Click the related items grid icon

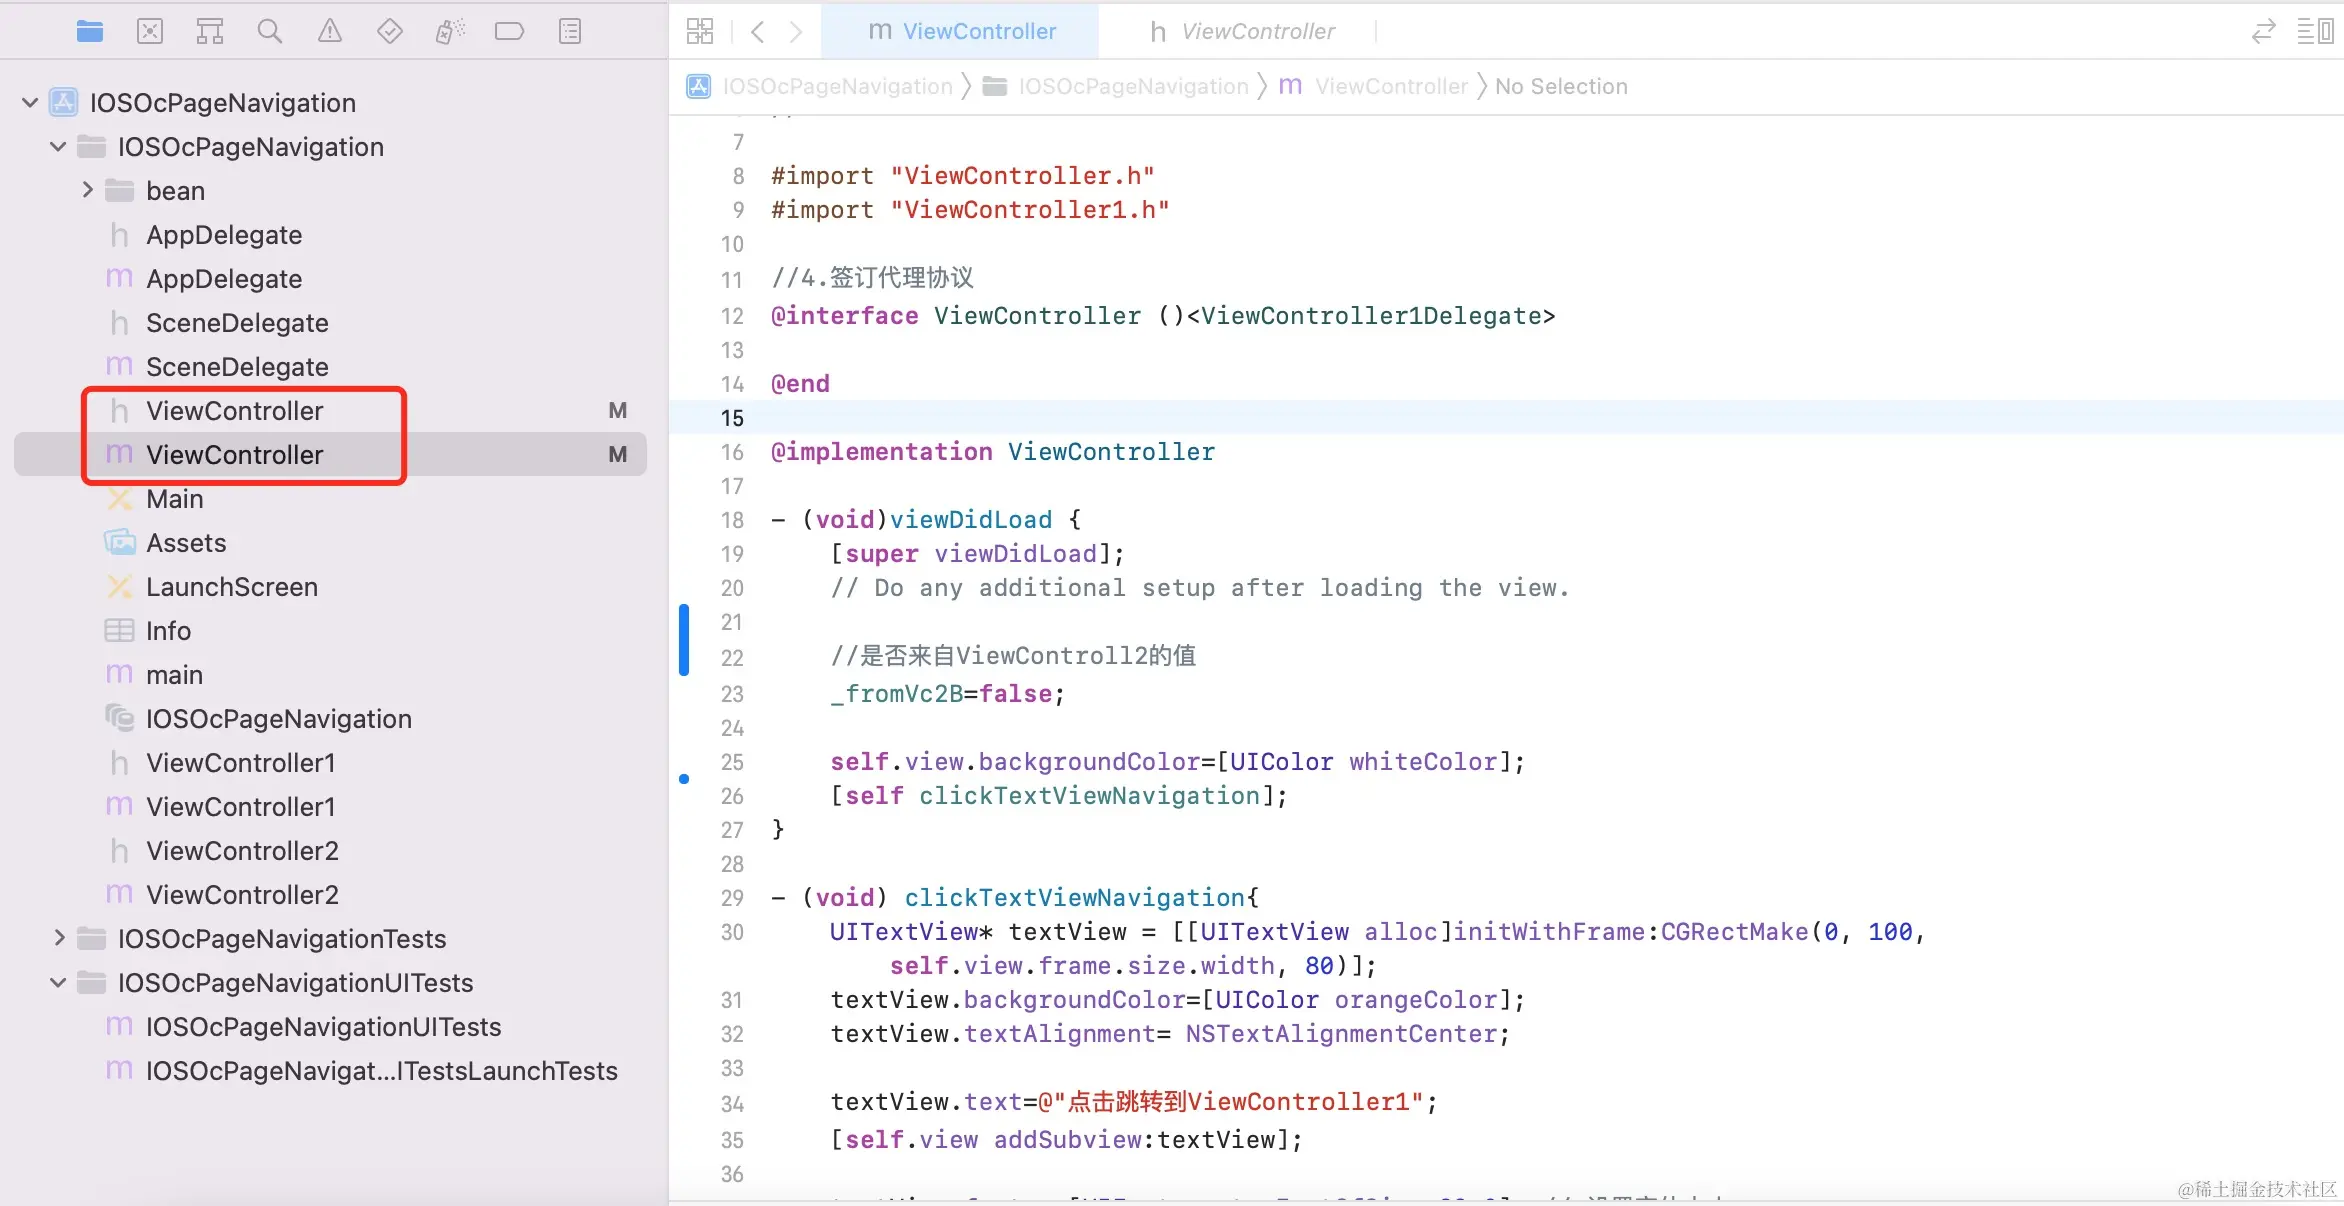(x=700, y=32)
